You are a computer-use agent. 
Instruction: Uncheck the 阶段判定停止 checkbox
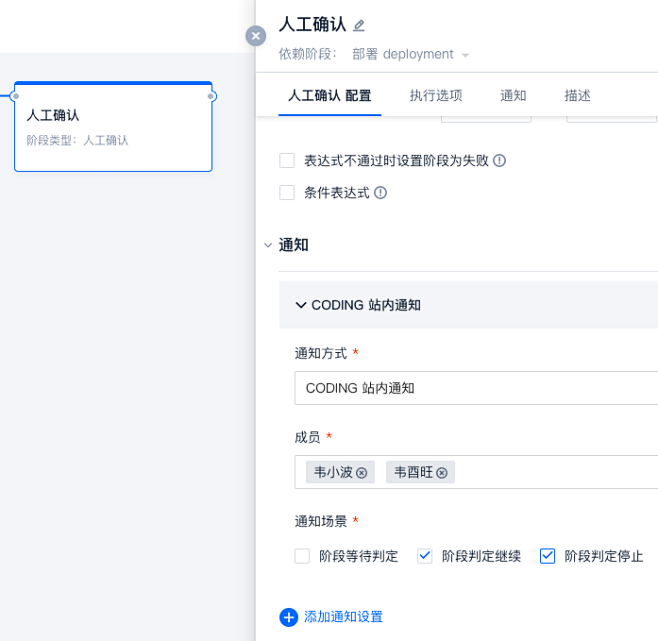pos(547,556)
